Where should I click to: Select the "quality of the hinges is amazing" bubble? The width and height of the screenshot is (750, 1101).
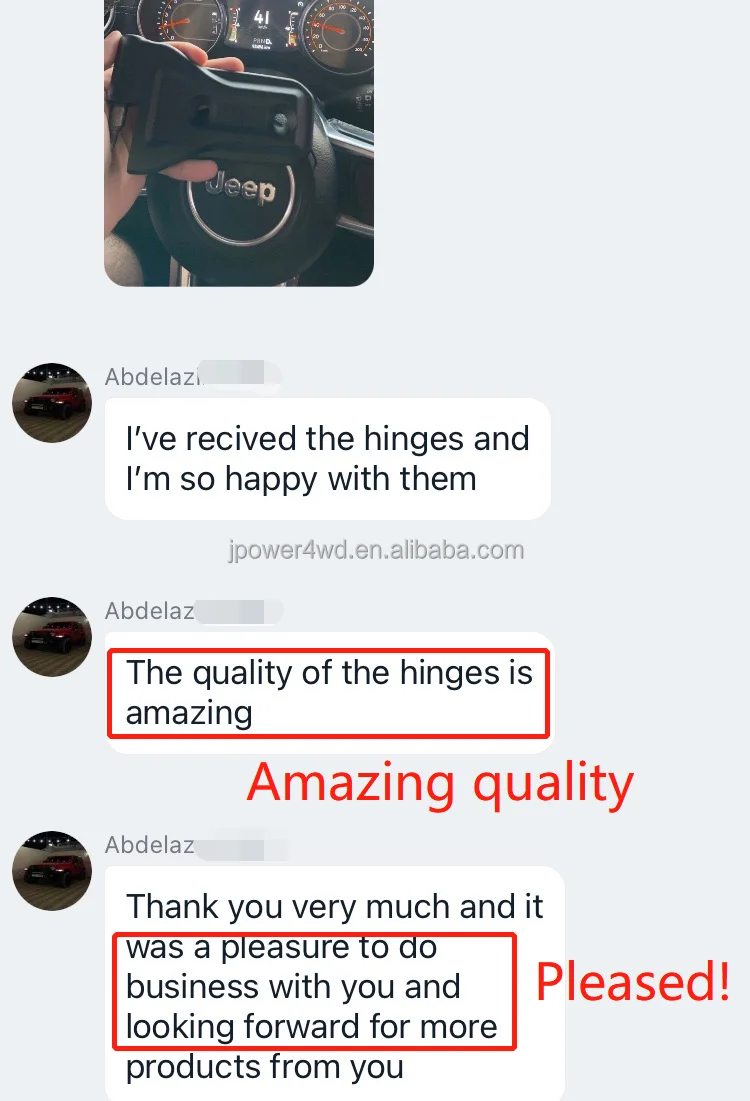329,692
